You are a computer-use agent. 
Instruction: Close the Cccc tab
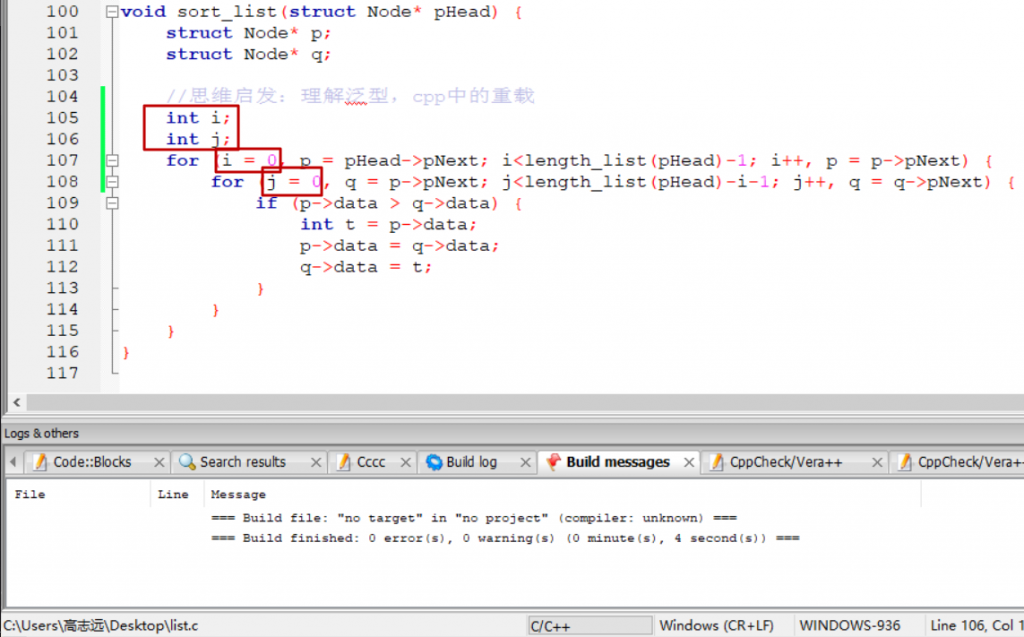click(405, 462)
